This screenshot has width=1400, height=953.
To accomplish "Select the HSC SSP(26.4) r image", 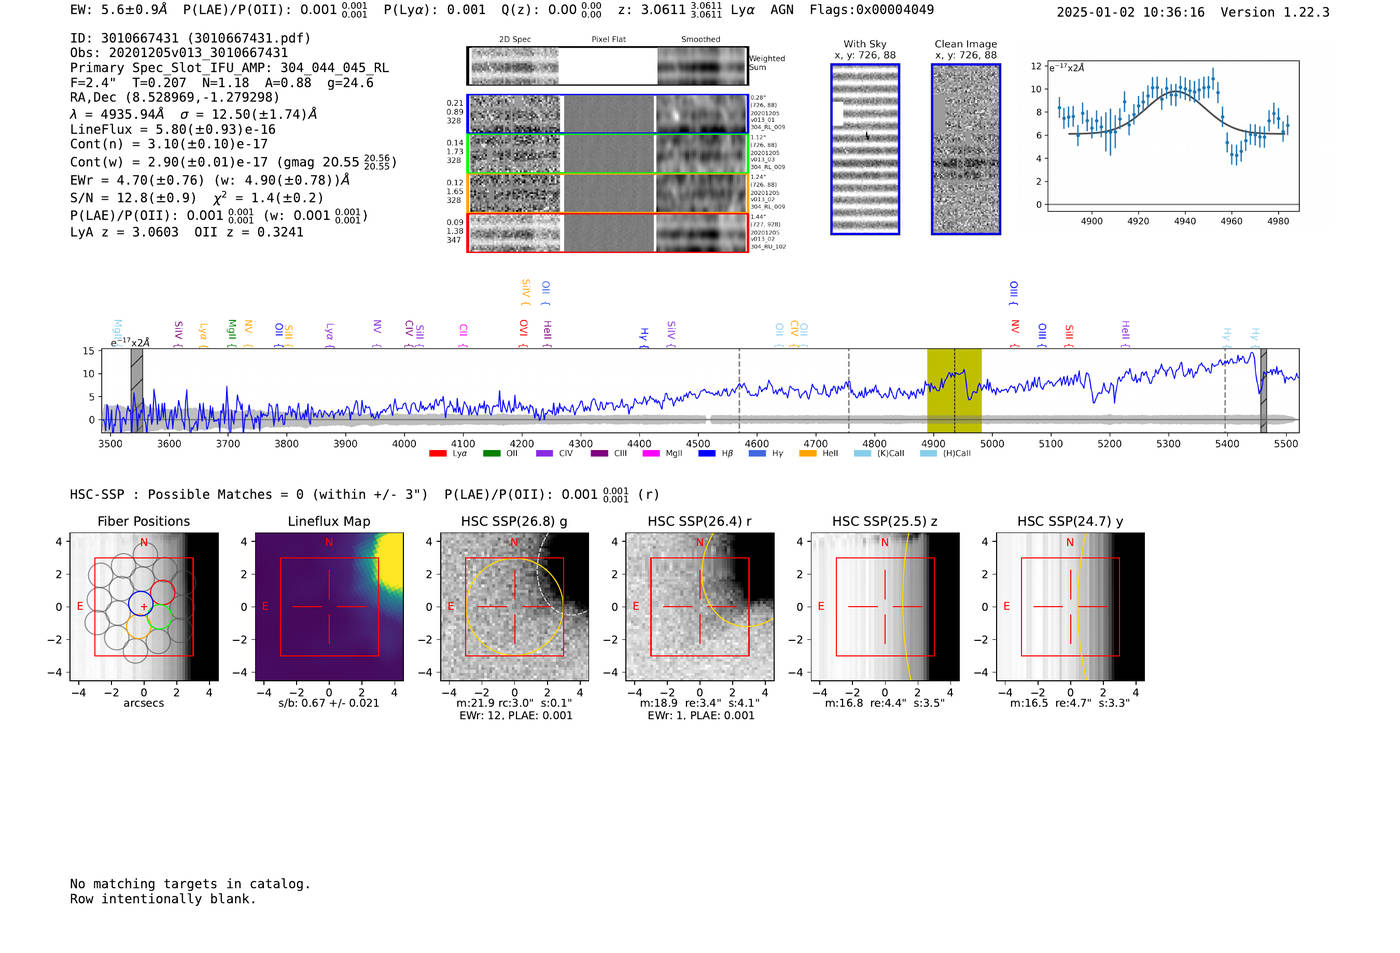I will tap(700, 607).
